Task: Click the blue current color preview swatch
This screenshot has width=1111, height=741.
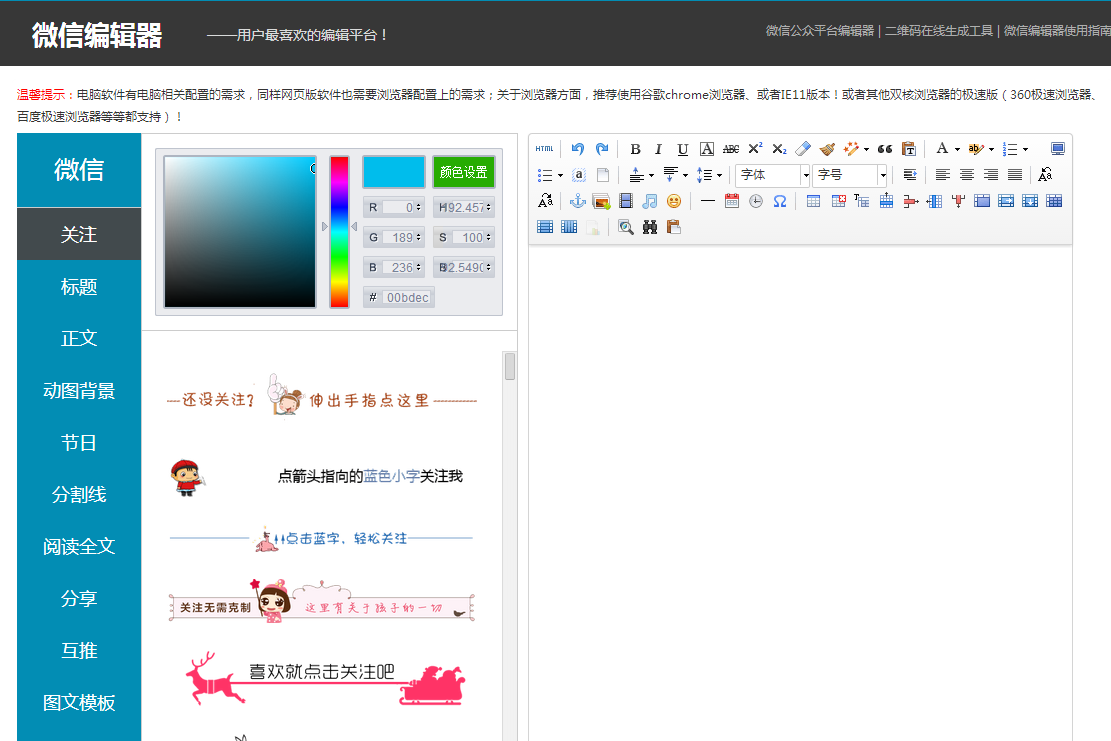Action: (394, 172)
